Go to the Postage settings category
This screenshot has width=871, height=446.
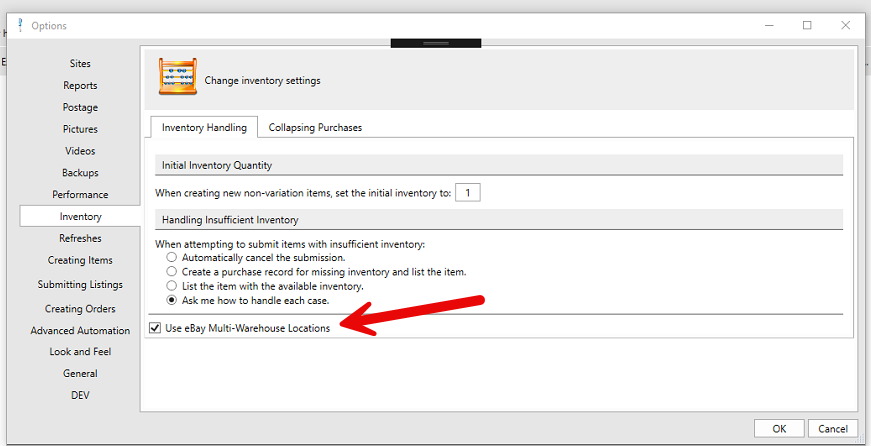click(x=80, y=107)
